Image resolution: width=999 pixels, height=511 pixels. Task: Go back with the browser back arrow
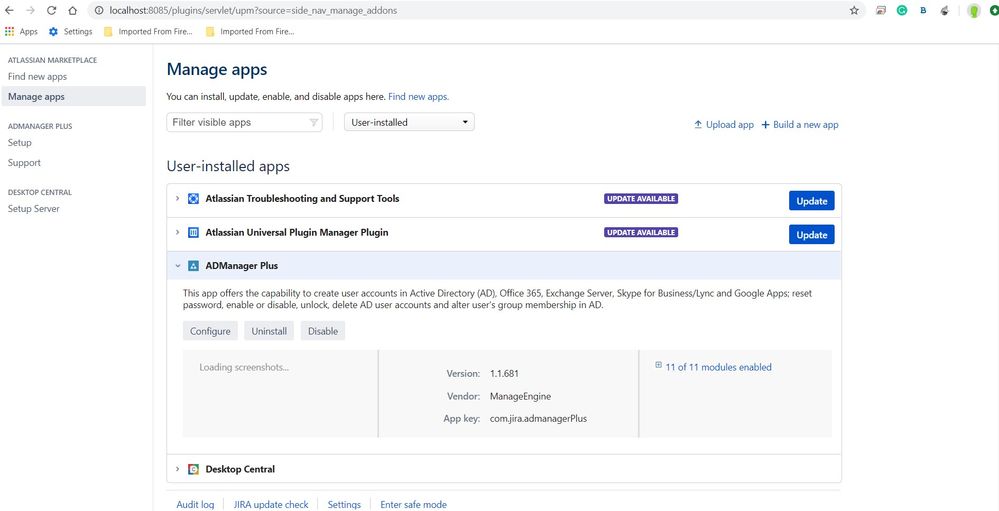pyautogui.click(x=9, y=10)
